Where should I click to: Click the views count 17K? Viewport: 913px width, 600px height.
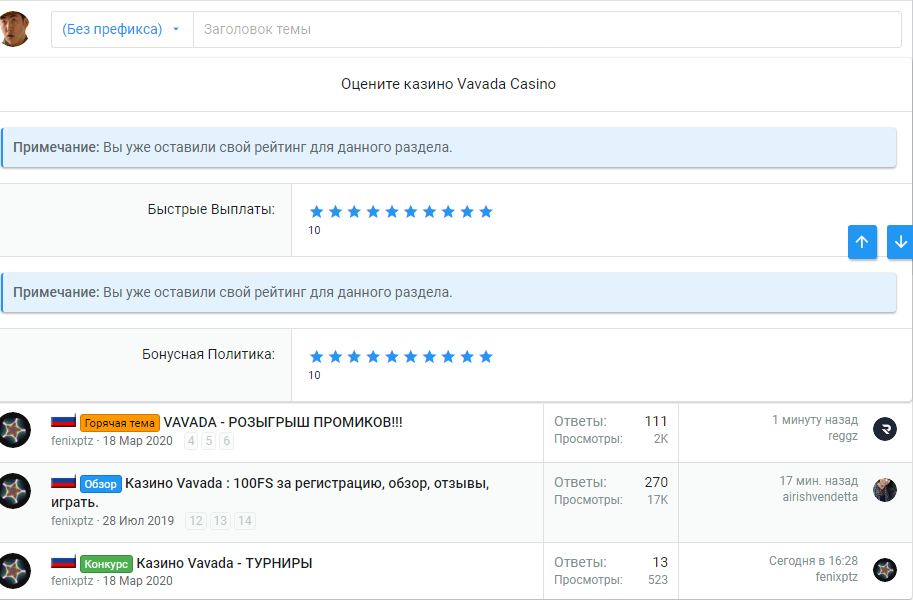click(x=657, y=500)
